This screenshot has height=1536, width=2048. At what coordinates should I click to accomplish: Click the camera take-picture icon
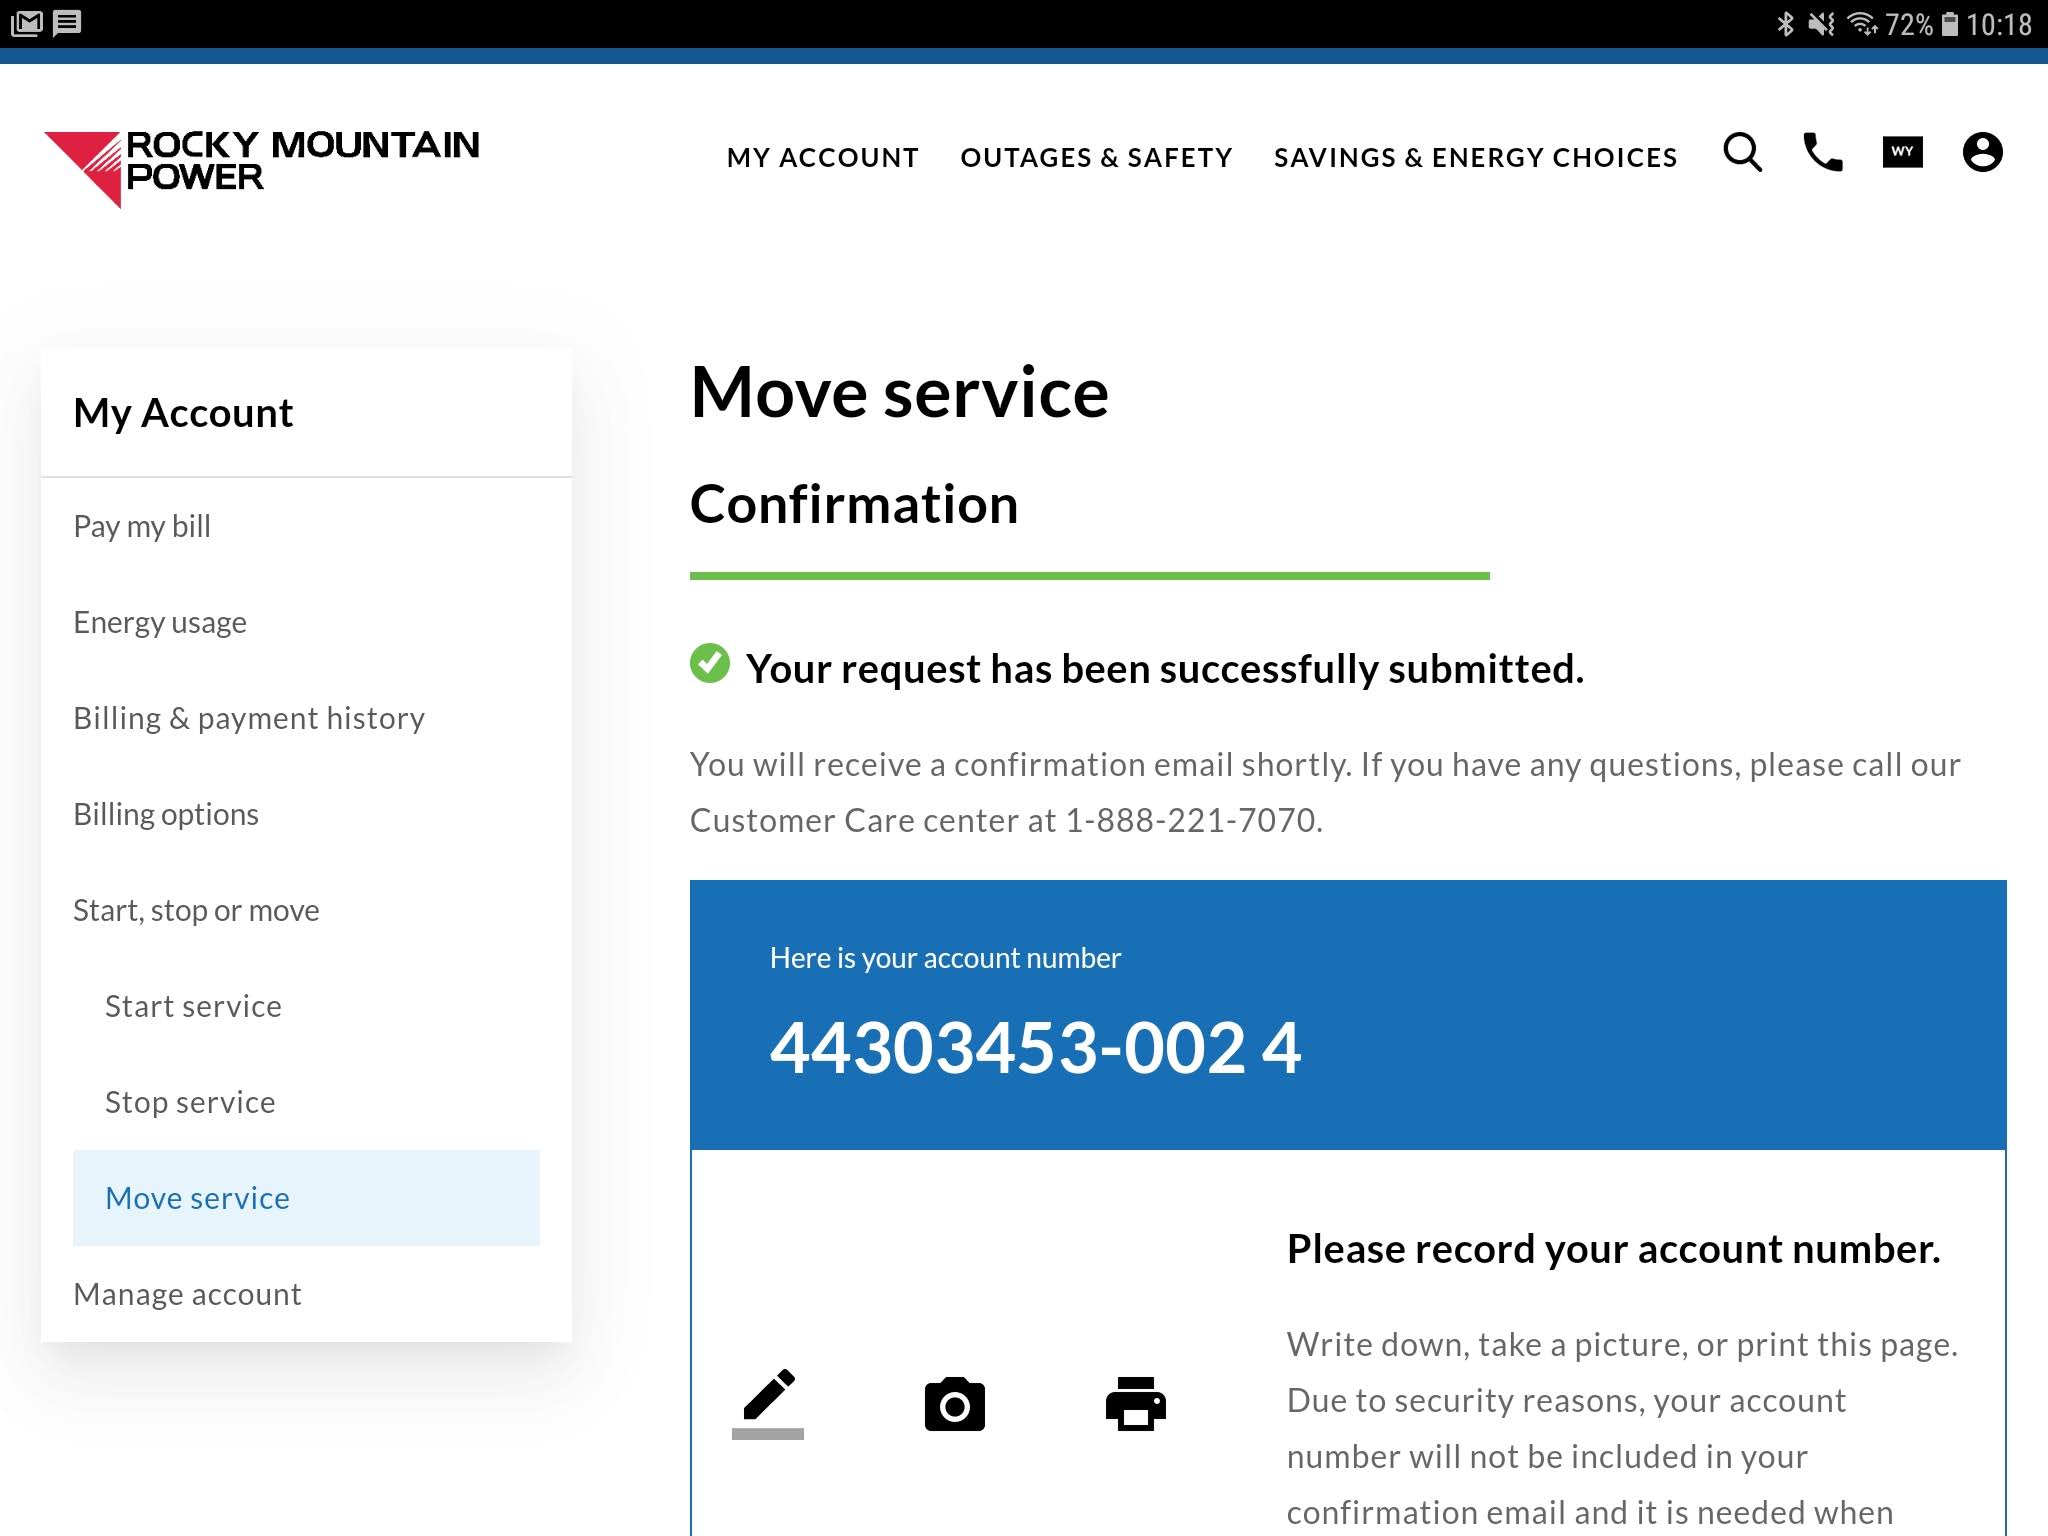(954, 1404)
